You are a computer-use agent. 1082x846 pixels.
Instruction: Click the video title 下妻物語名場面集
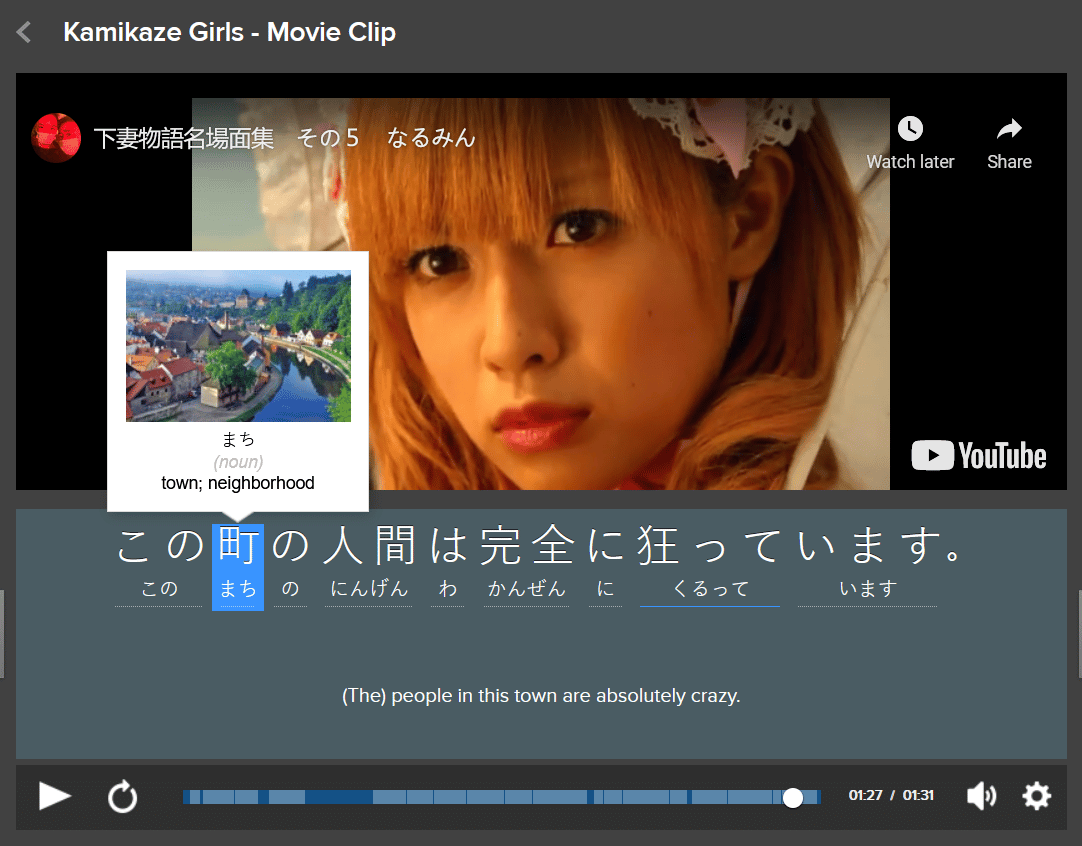284,138
